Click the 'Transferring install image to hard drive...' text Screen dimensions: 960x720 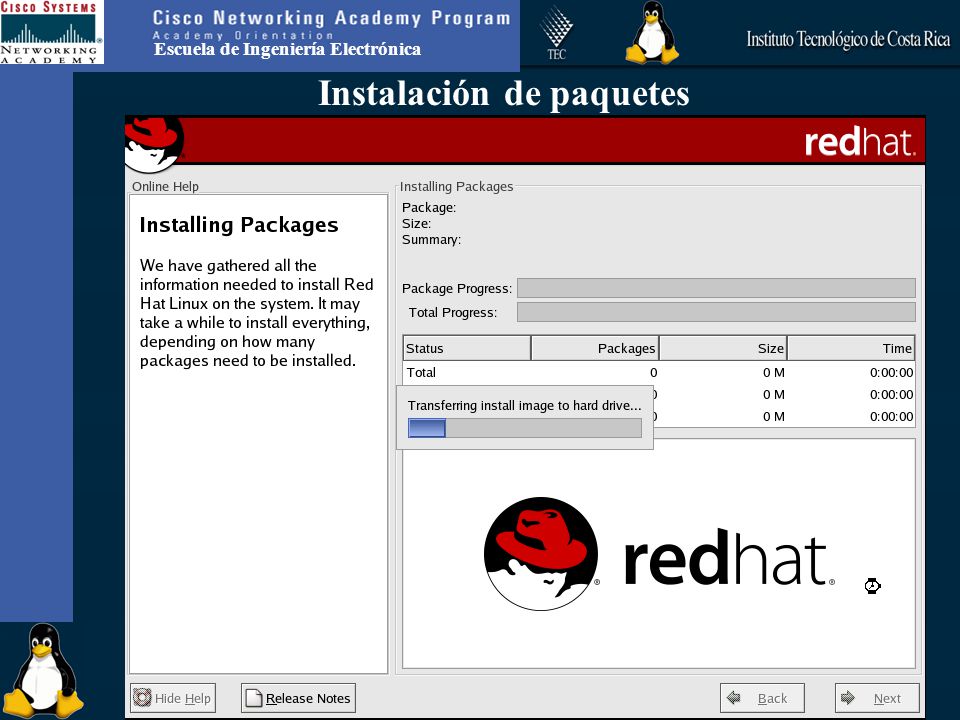[x=525, y=405]
